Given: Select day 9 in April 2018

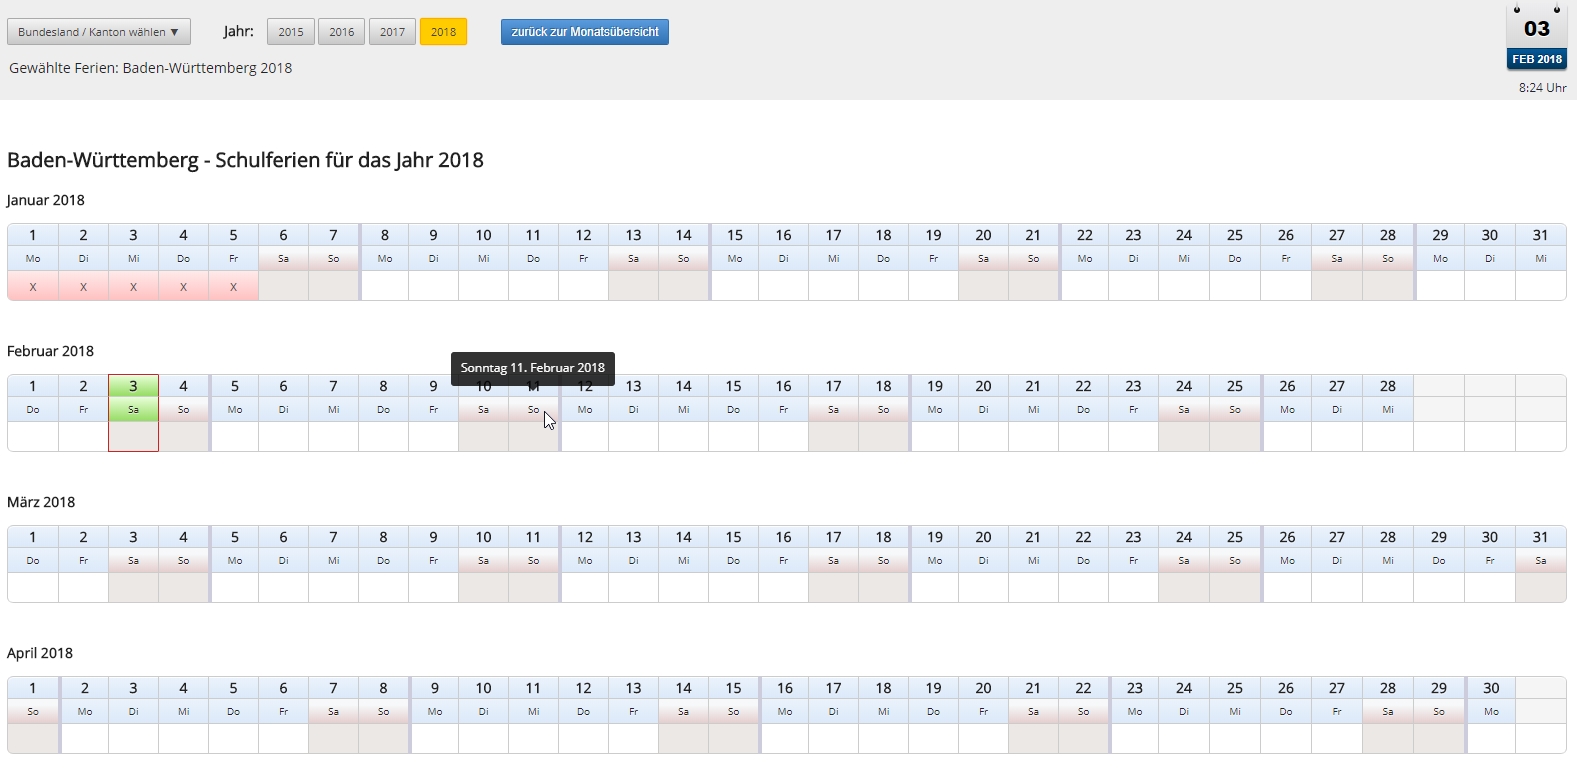Looking at the screenshot, I should click(x=435, y=688).
